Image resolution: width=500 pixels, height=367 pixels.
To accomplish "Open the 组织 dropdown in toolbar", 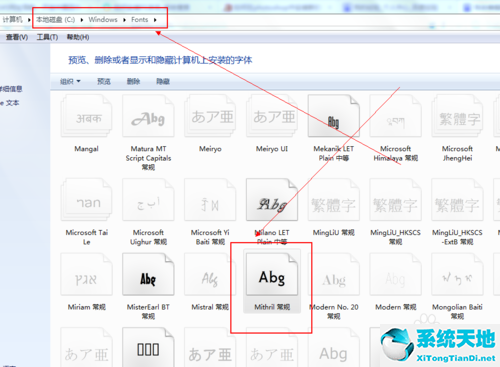I will pyautogui.click(x=70, y=81).
